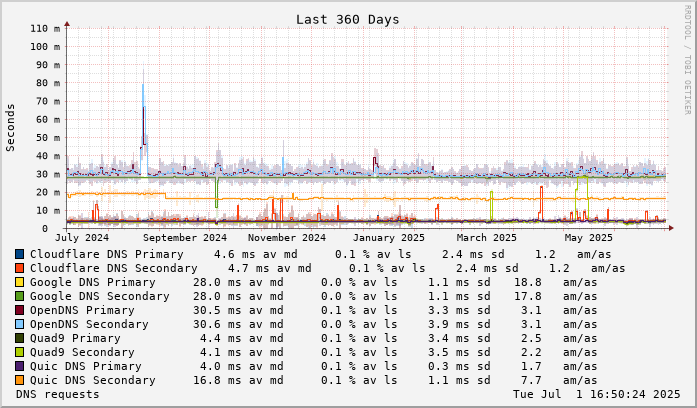Screen dimensions: 697x408
Task: Click the Google DNS Primary yellow swatch
Action: click(19, 282)
